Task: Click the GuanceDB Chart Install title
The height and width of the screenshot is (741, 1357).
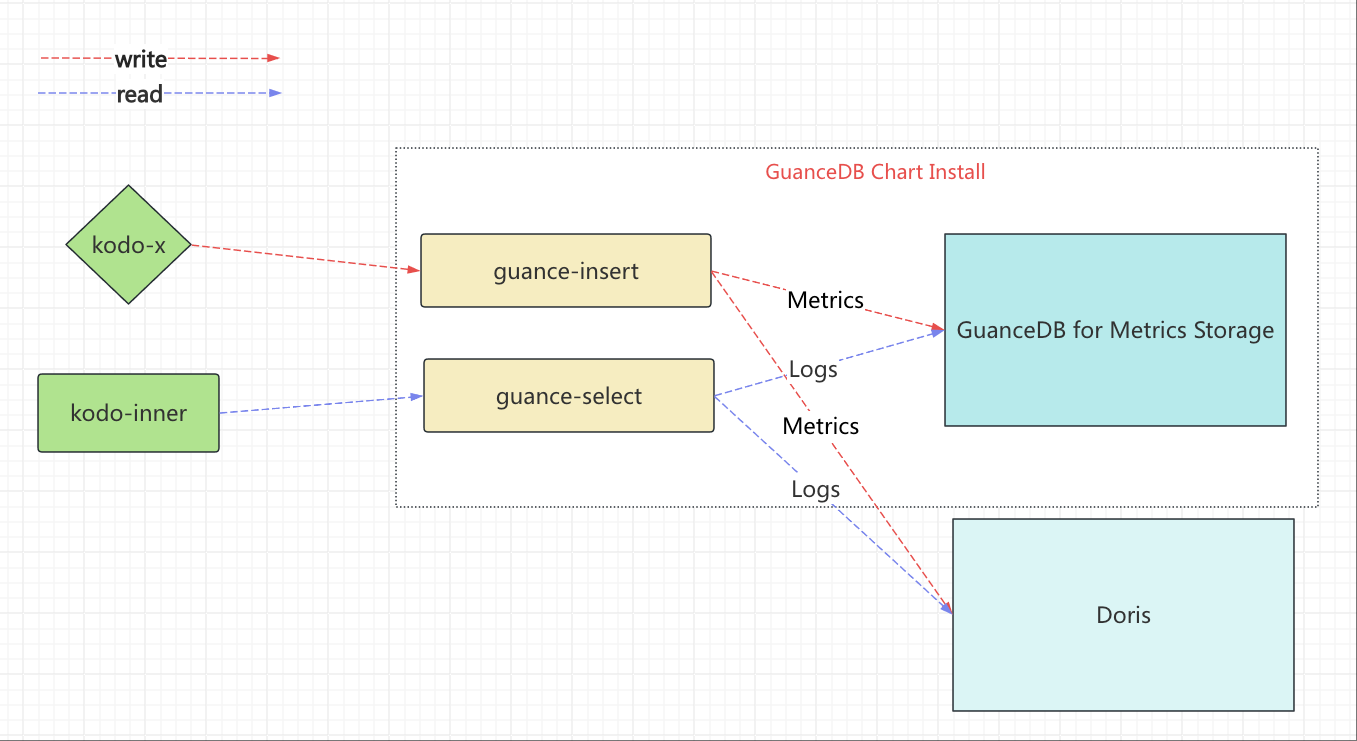Action: pos(875,171)
